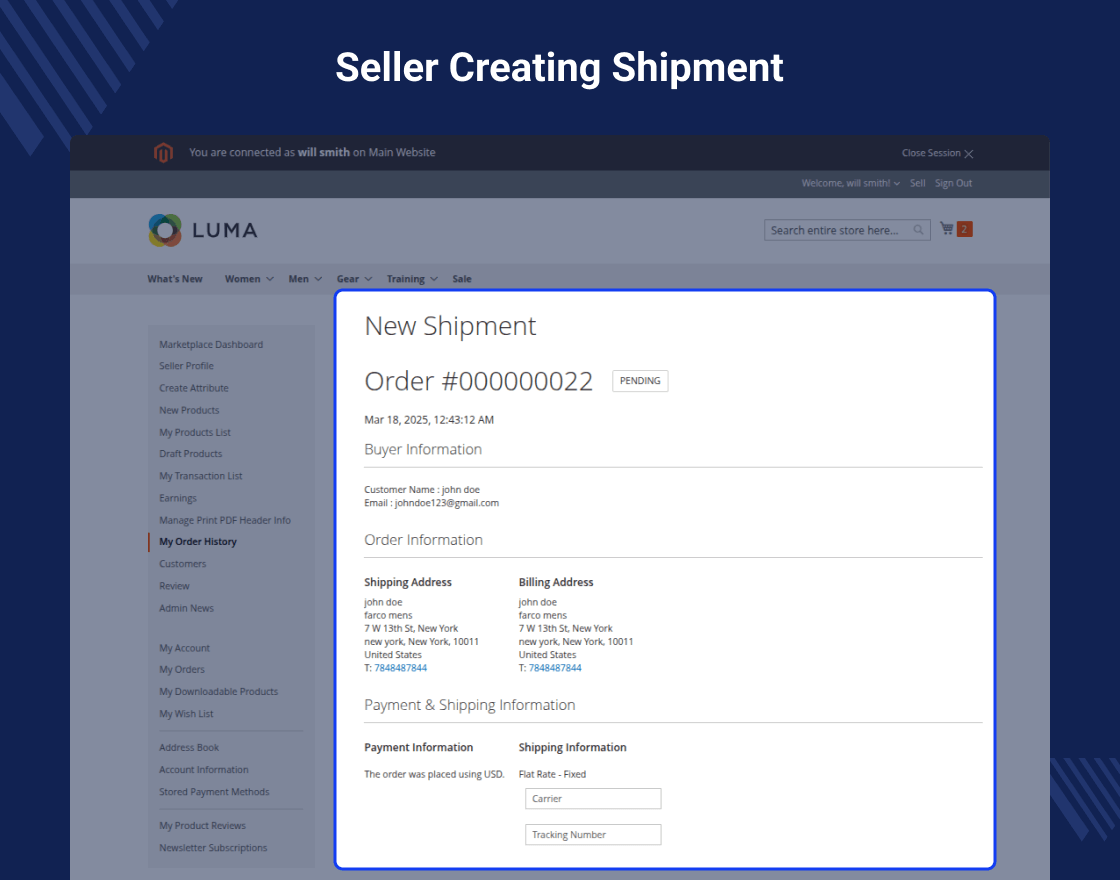Open the shopping cart icon
Image resolution: width=1120 pixels, height=880 pixels.
(946, 229)
